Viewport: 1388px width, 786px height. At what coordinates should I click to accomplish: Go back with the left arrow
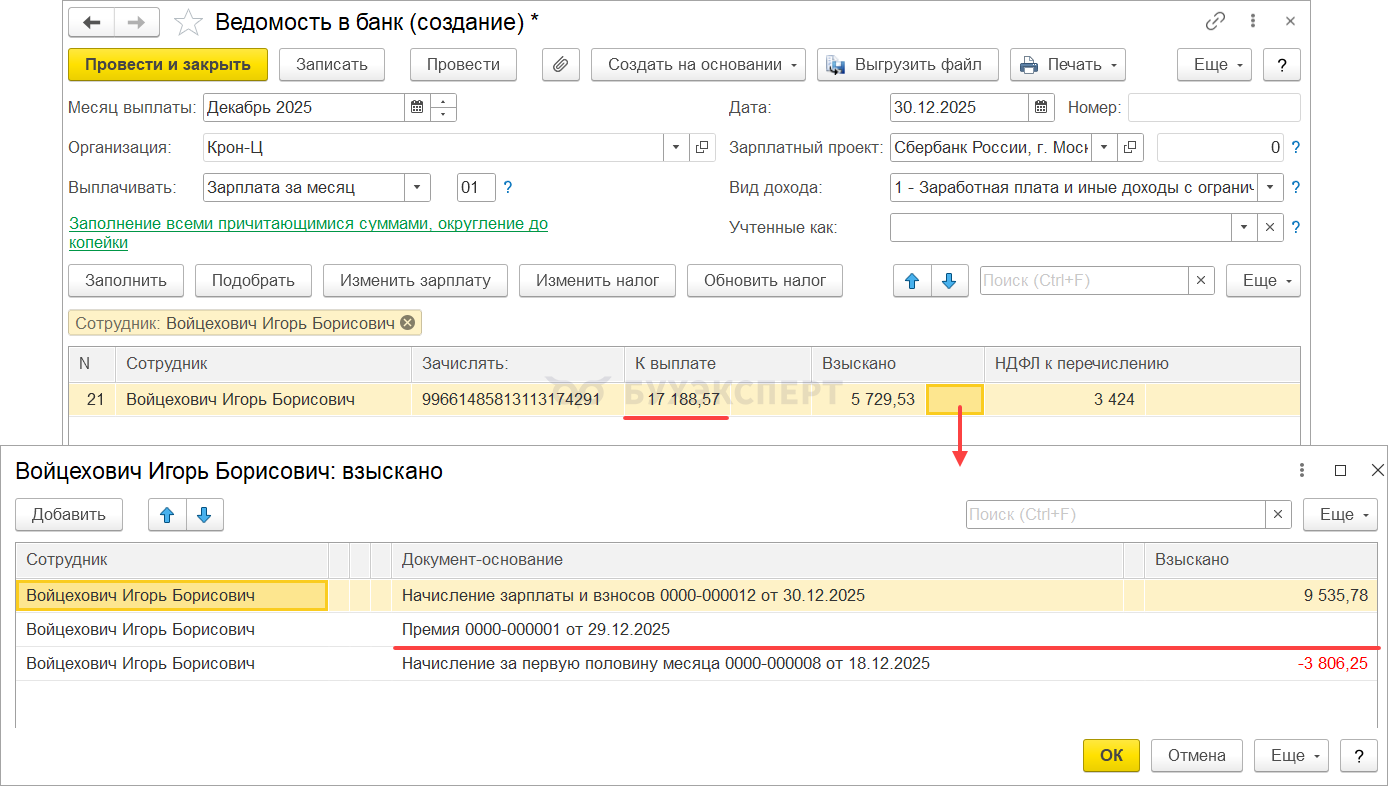click(92, 22)
